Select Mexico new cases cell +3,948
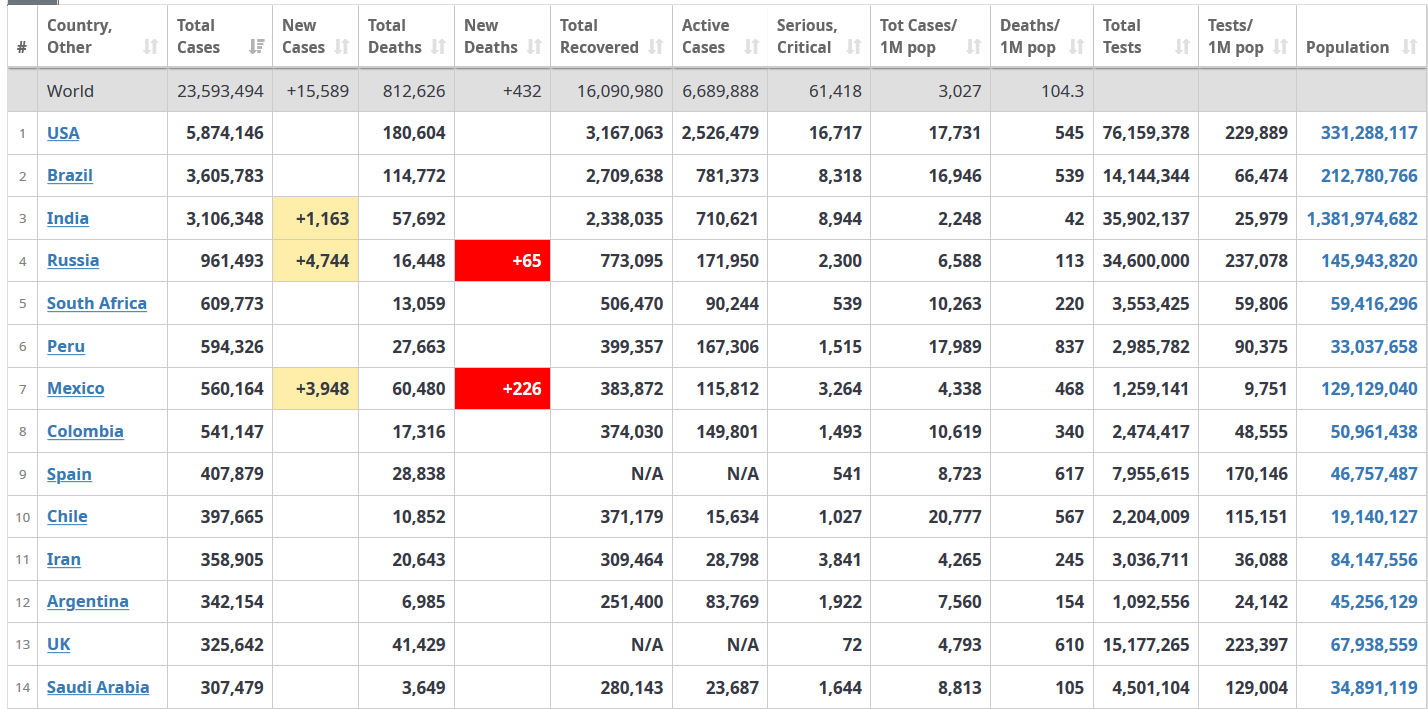This screenshot has width=1428, height=709. (315, 388)
